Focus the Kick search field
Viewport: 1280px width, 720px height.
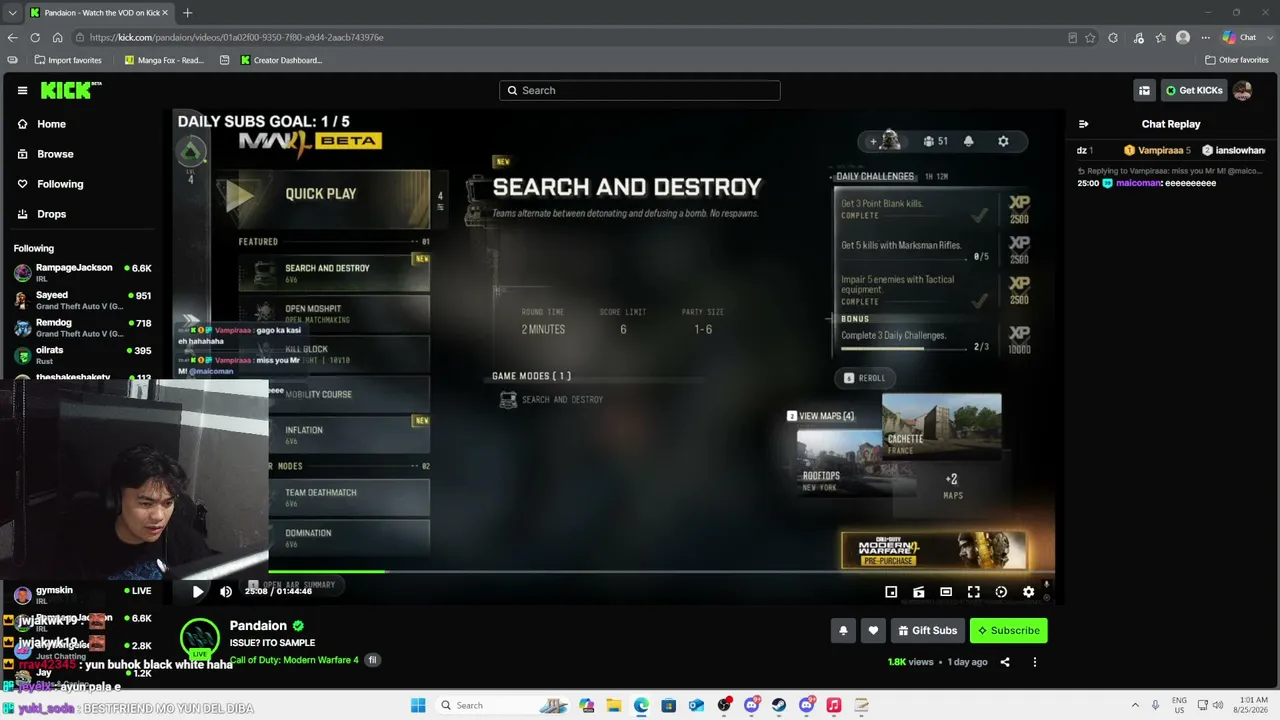(640, 90)
